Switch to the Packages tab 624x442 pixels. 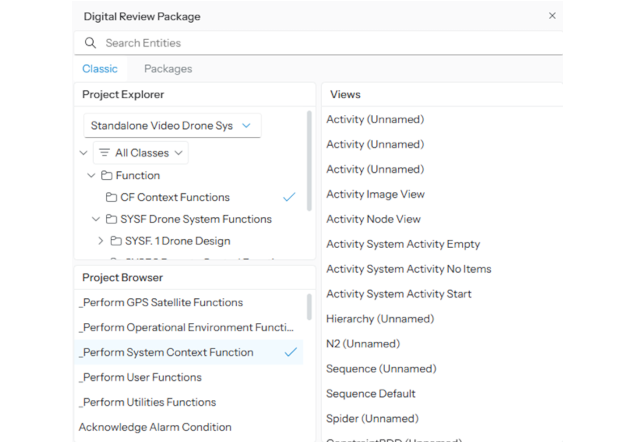[x=168, y=69]
